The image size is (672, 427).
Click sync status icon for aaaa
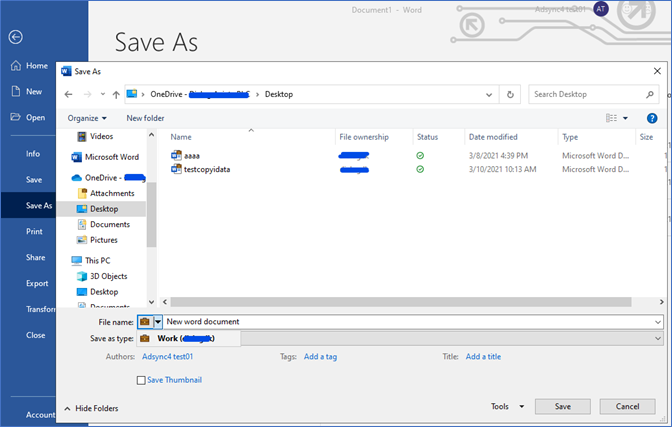[420, 156]
